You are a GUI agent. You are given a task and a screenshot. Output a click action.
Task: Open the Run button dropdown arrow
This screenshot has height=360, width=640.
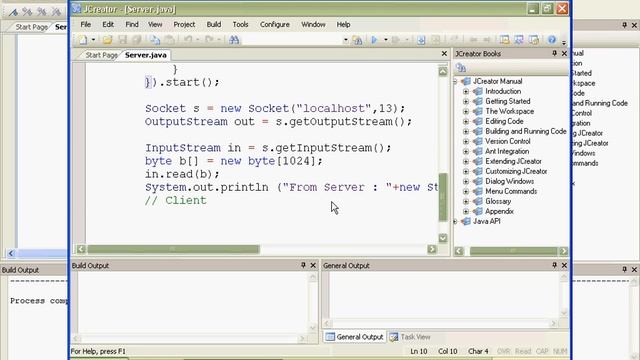pos(385,40)
